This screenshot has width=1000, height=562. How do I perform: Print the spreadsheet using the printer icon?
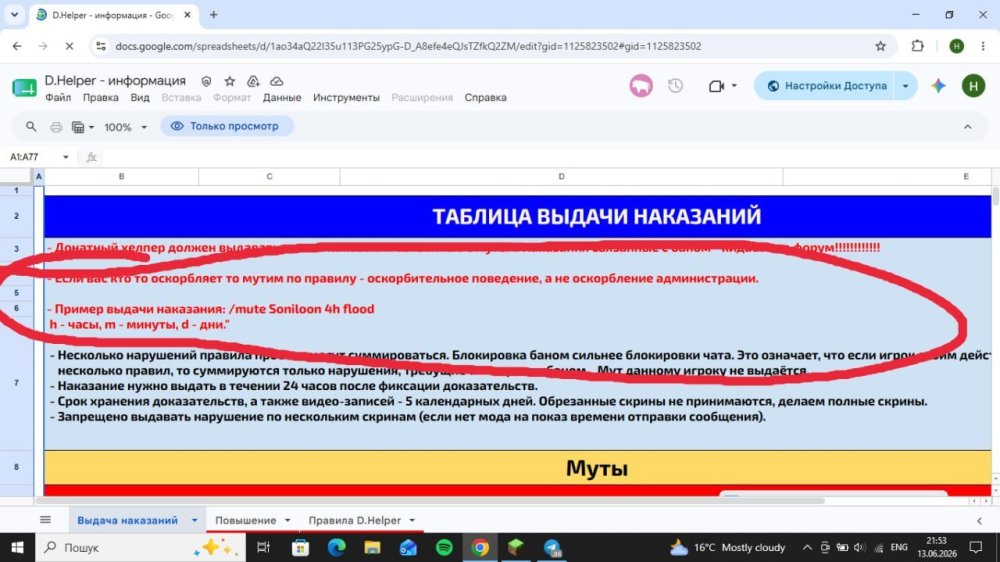[x=56, y=127]
